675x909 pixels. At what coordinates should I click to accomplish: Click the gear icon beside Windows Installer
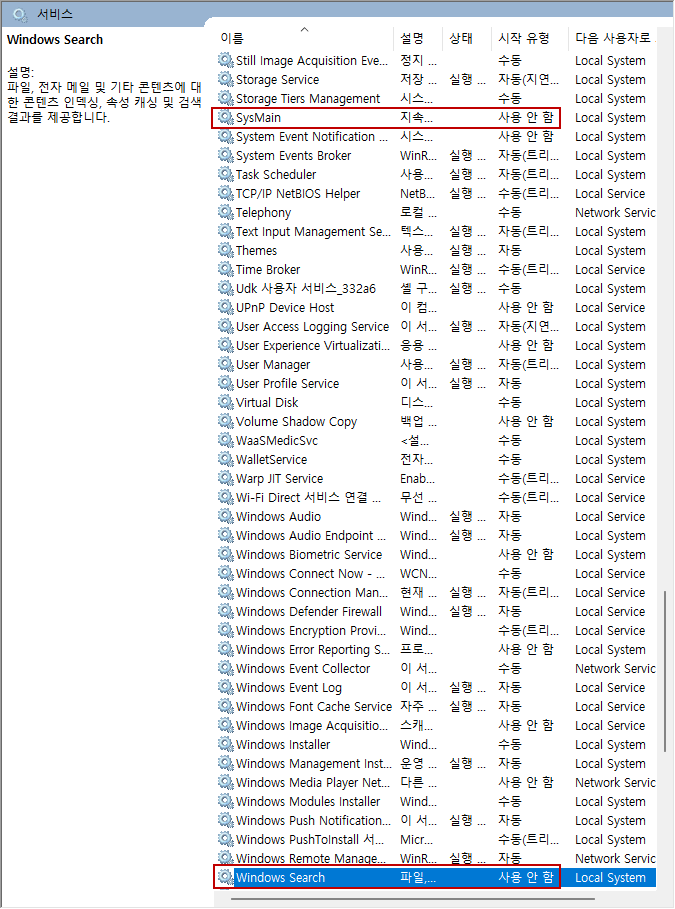(x=226, y=744)
